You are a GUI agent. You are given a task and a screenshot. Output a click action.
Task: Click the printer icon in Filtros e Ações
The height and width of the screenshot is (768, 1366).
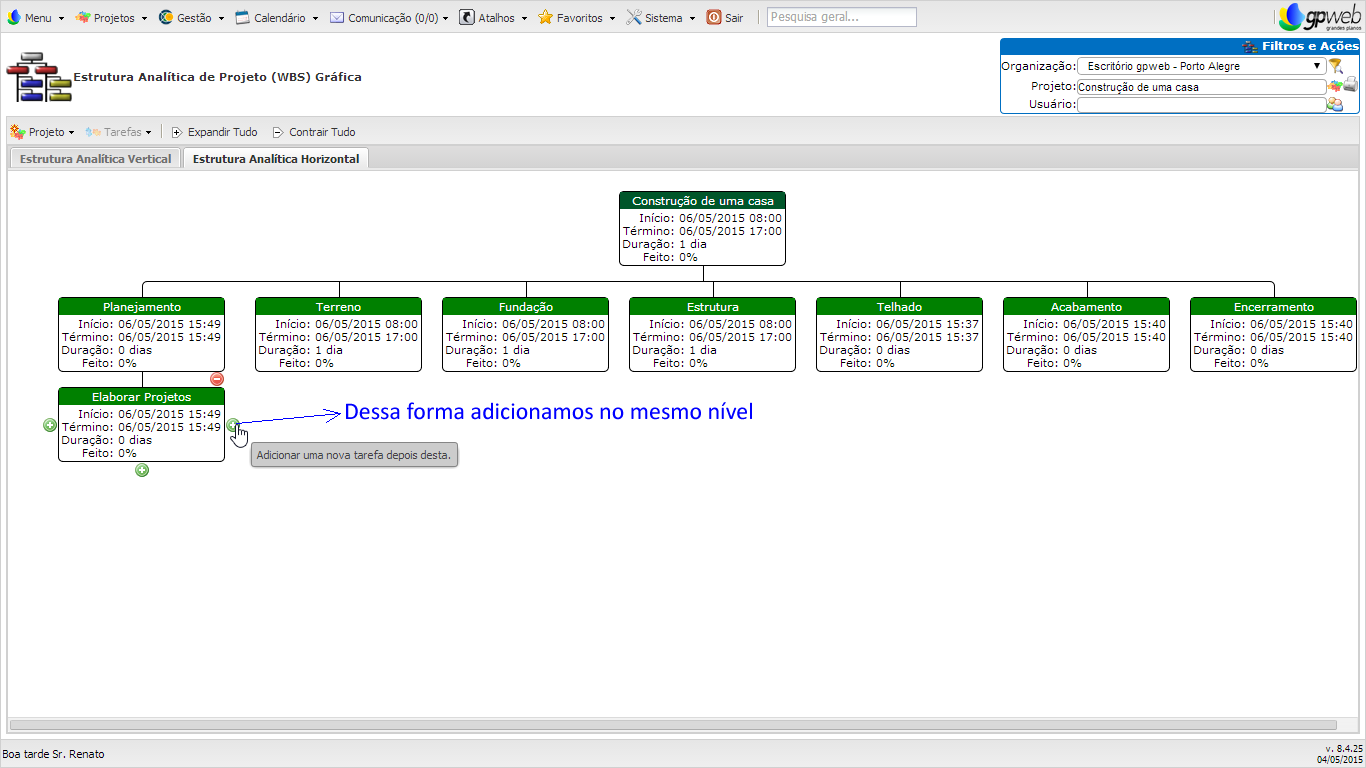[x=1350, y=85]
